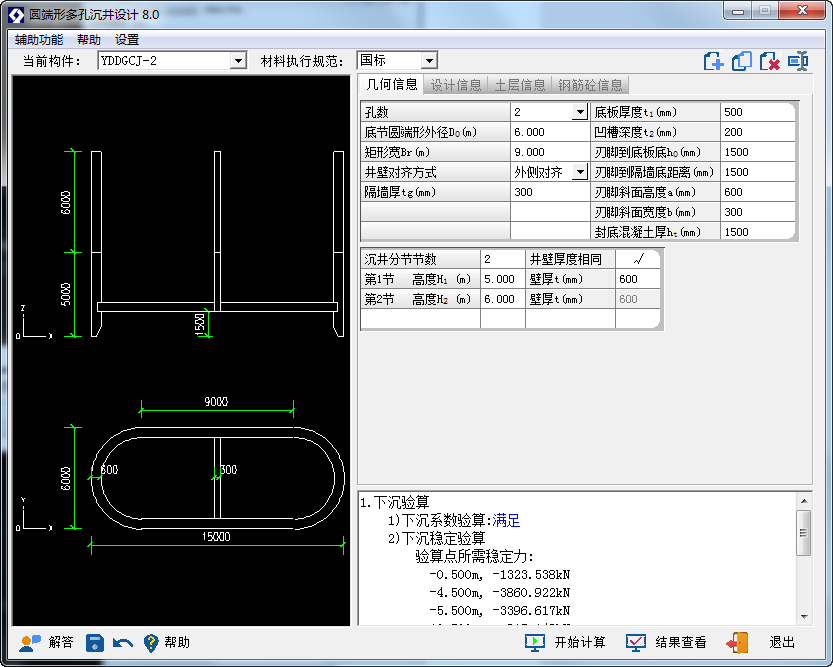Start calculation with 开始计算

point(565,643)
